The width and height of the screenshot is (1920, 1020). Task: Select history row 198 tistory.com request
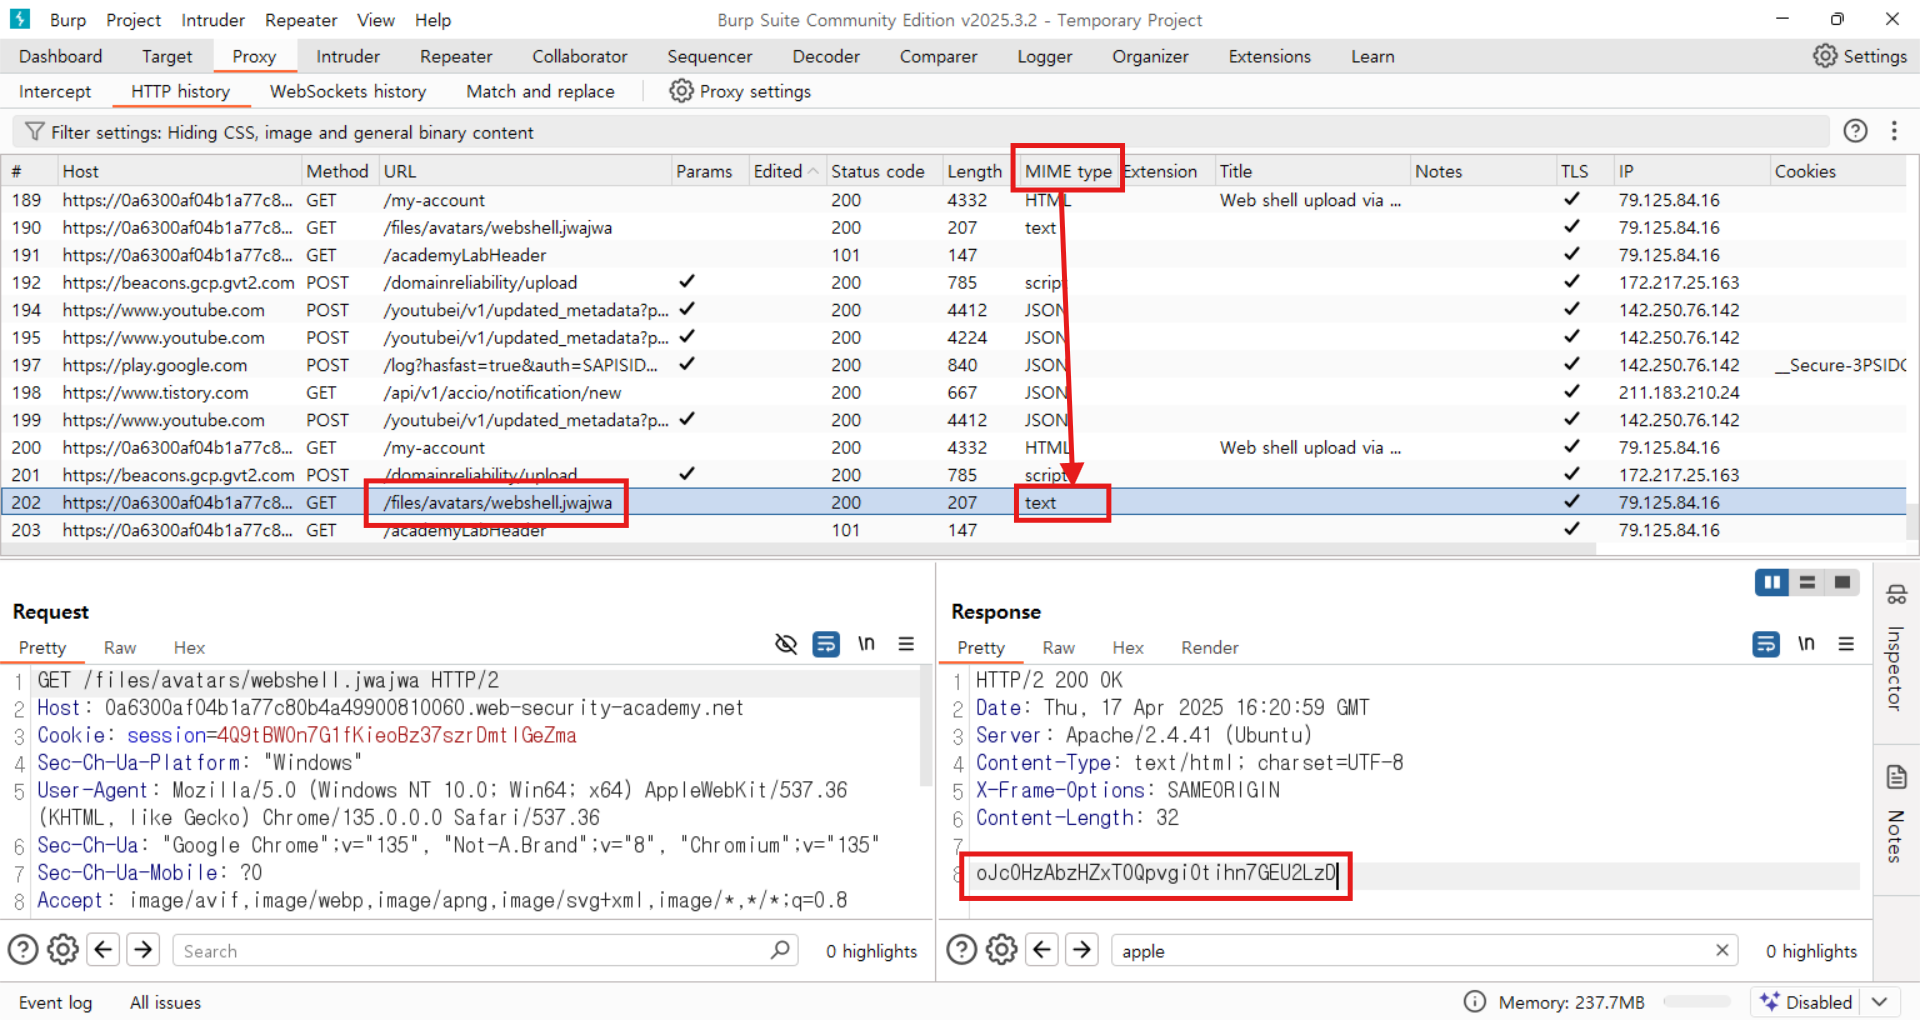click(x=954, y=393)
